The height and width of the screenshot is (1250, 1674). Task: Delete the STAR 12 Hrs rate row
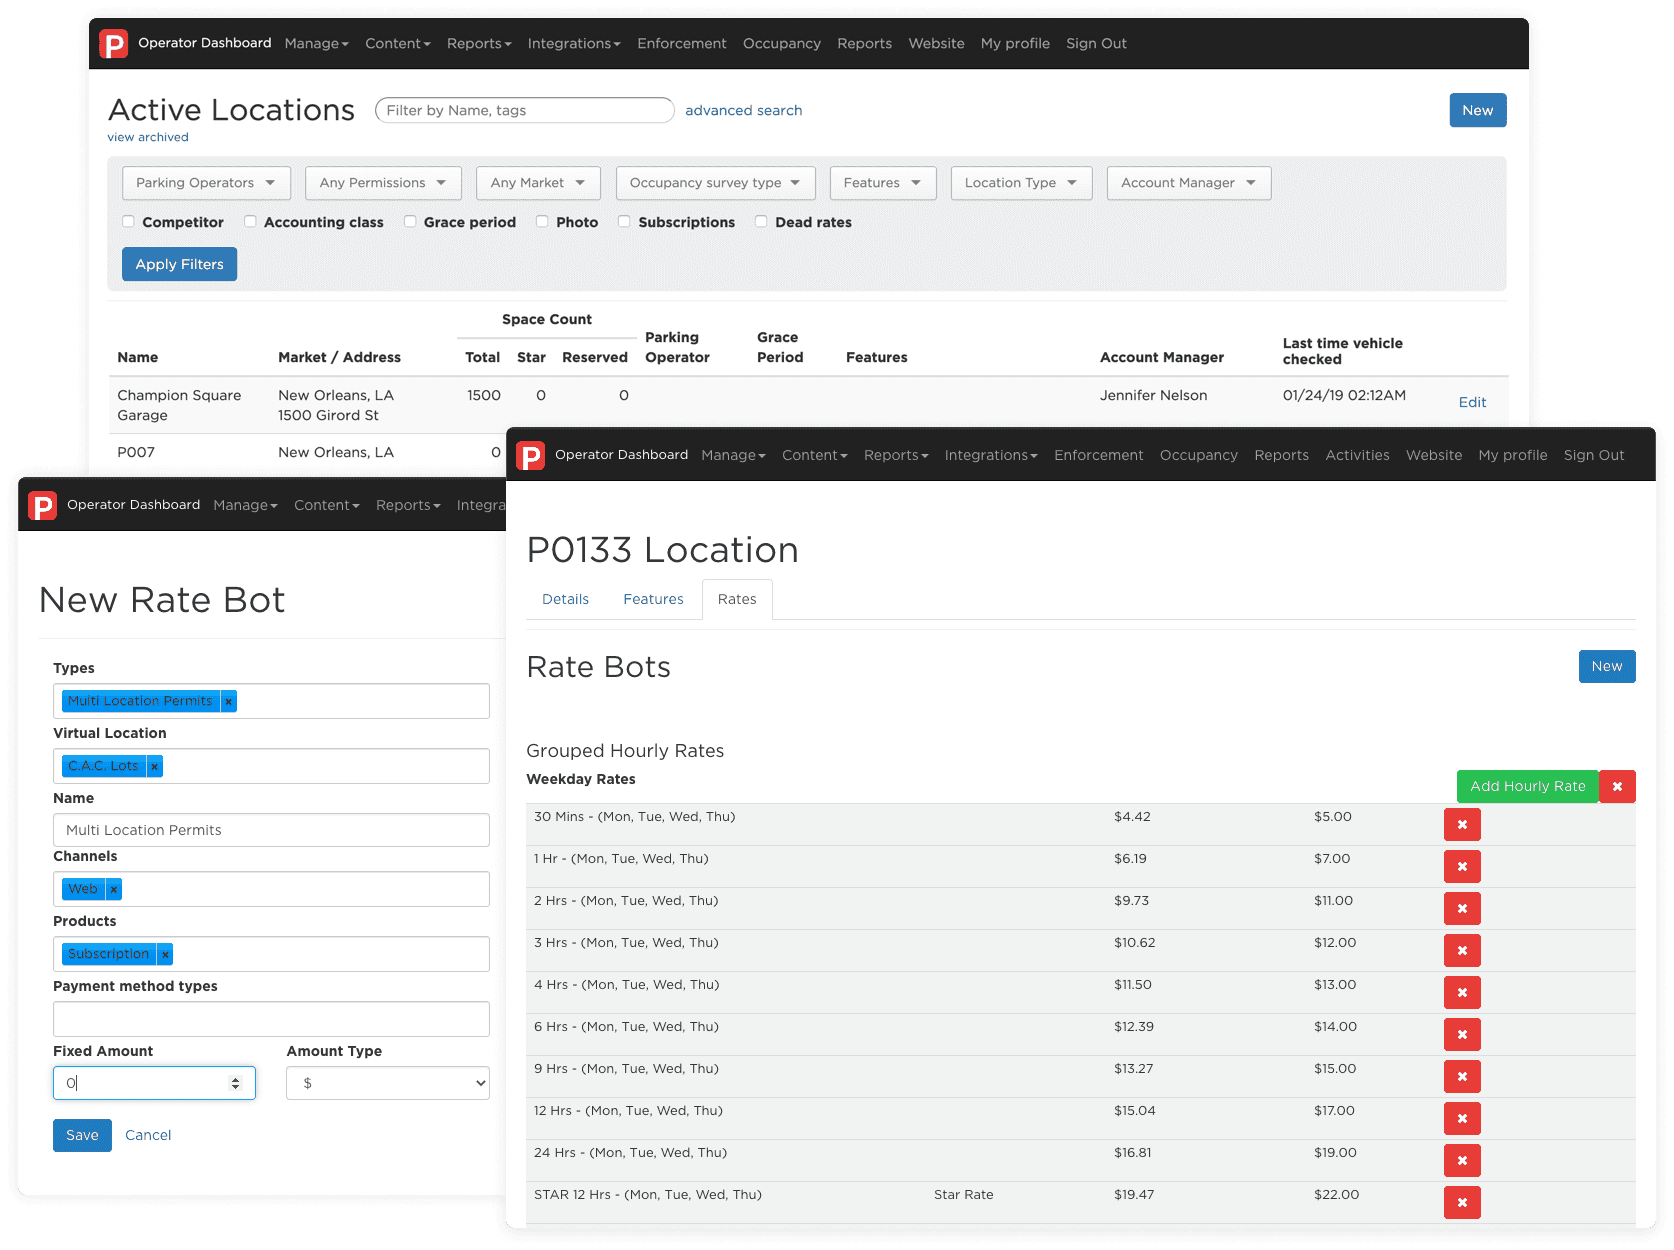point(1462,1202)
